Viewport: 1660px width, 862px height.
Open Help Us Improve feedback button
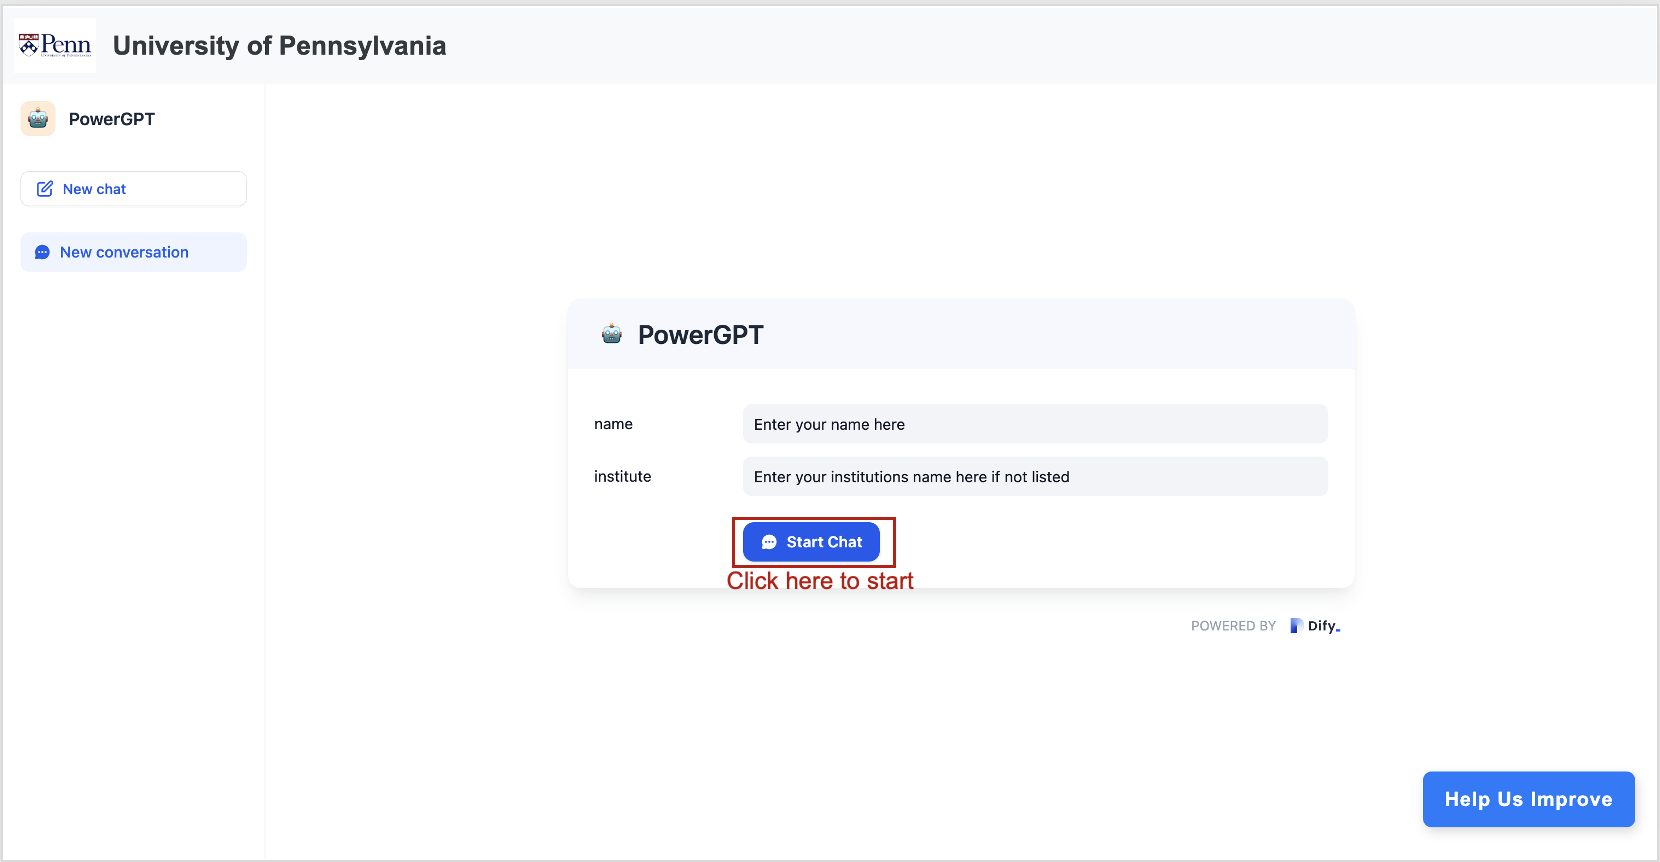[1528, 799]
